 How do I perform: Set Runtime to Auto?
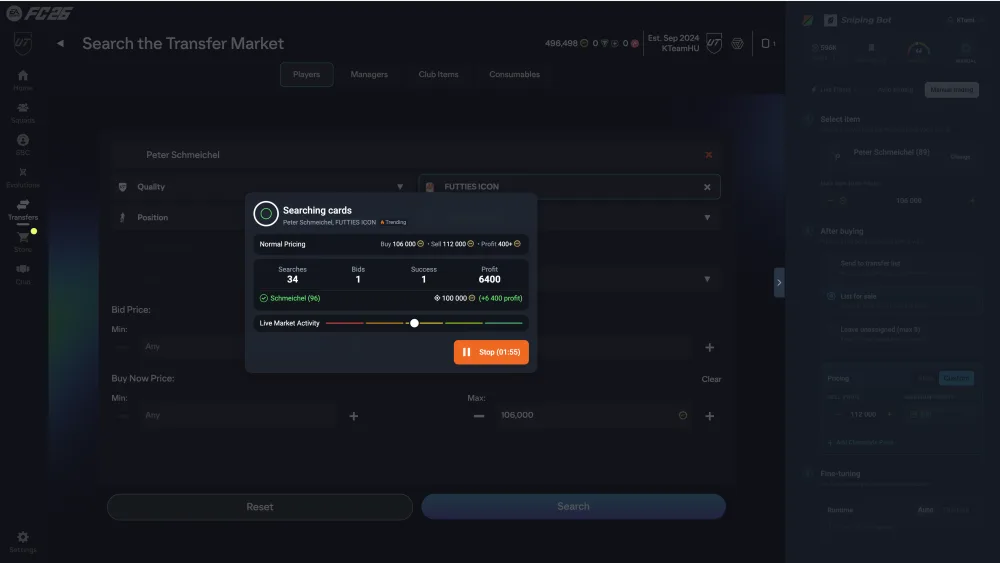coord(925,509)
